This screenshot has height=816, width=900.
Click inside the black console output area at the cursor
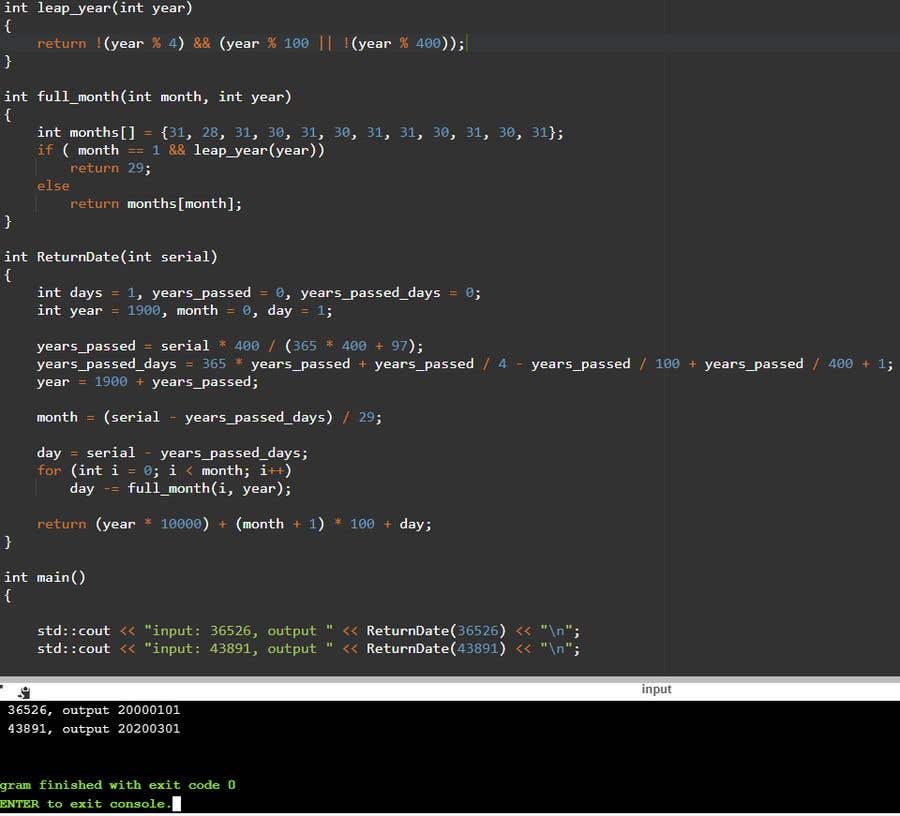[x=176, y=803]
